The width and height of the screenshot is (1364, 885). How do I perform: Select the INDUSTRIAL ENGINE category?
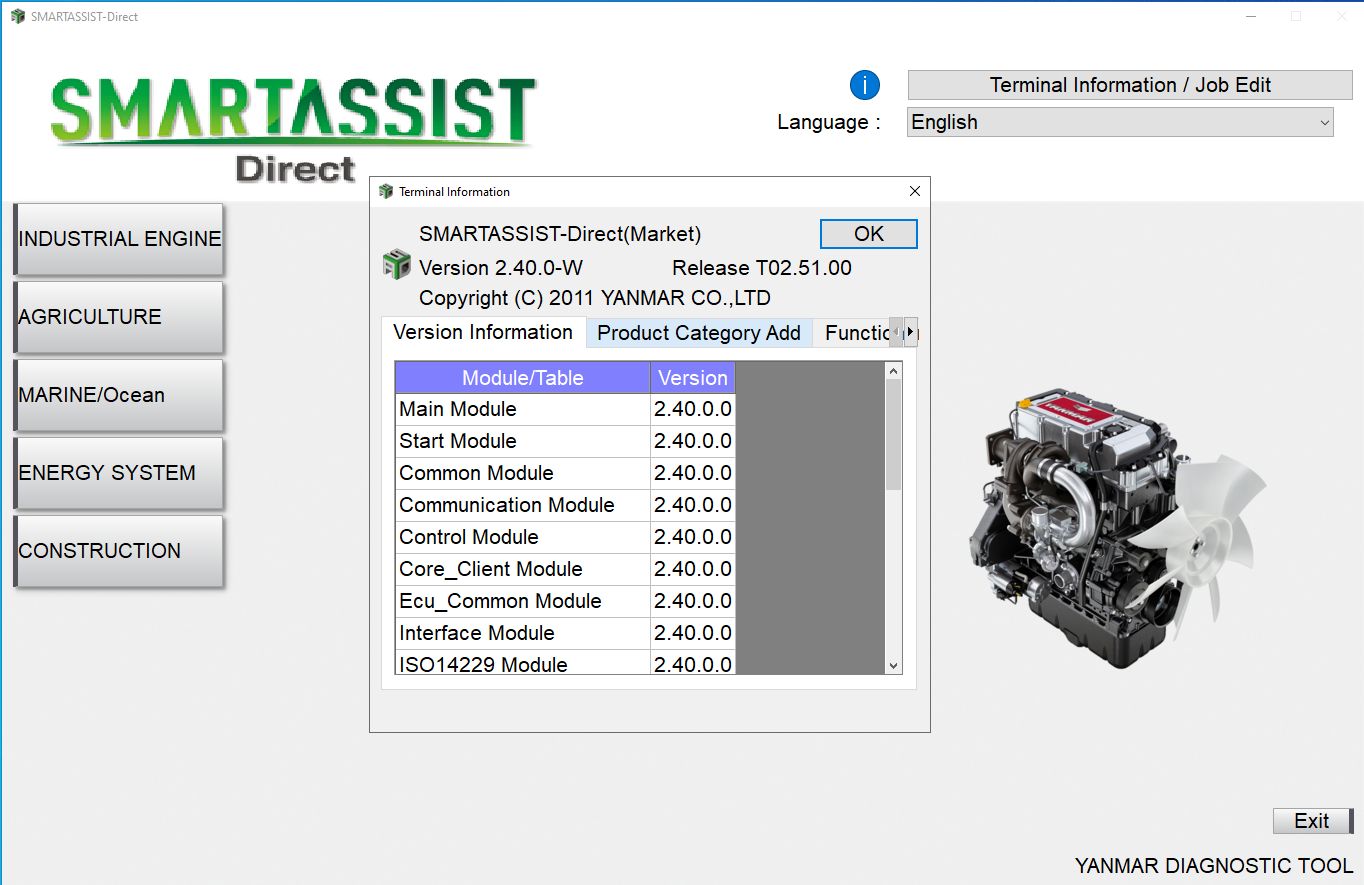pos(118,238)
